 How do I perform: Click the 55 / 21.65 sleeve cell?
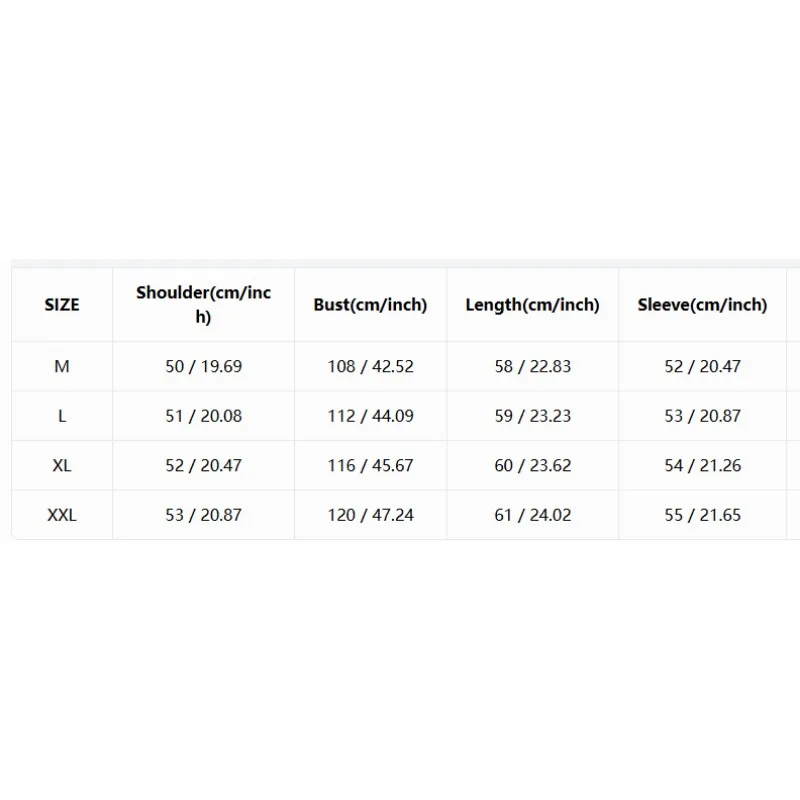click(x=702, y=515)
